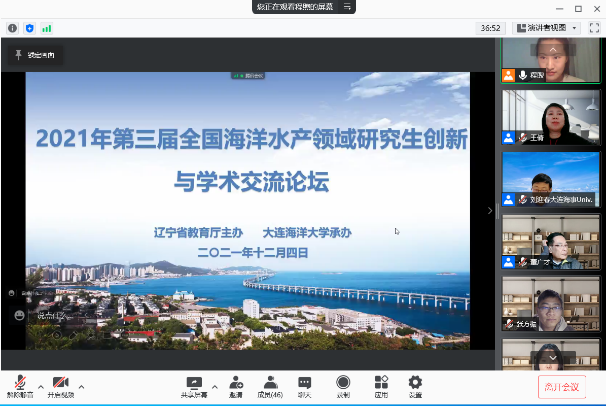Click the muted mic icon on fourth tile

tap(523, 262)
